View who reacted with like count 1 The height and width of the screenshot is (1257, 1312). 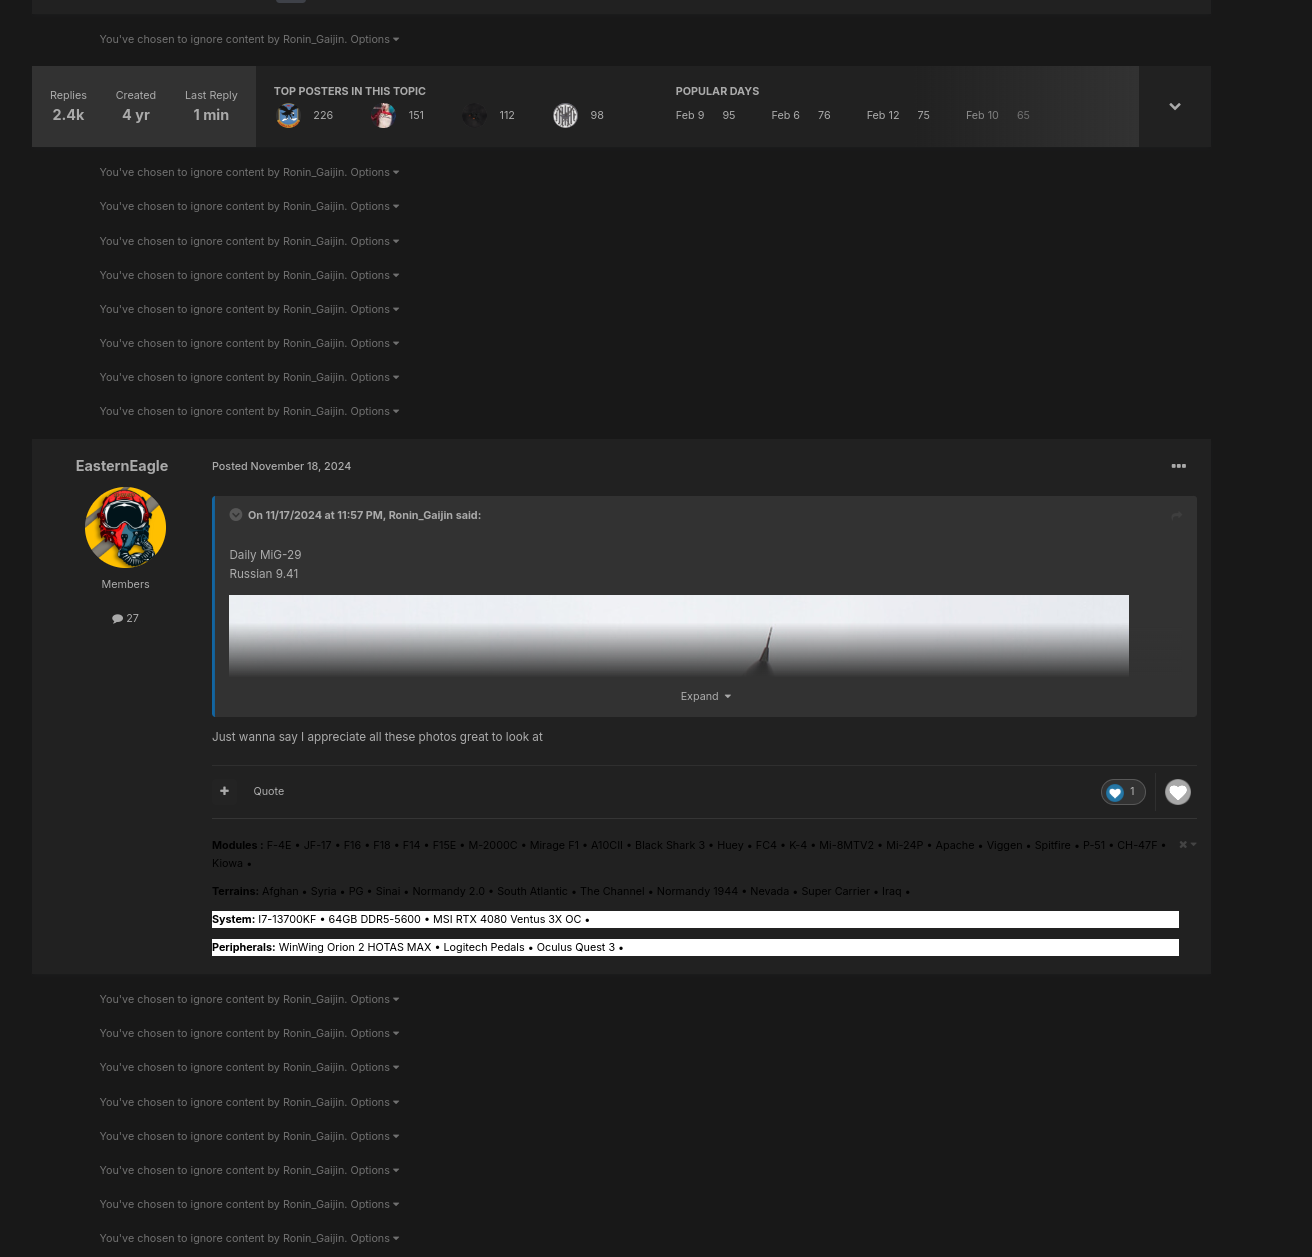tap(1123, 792)
